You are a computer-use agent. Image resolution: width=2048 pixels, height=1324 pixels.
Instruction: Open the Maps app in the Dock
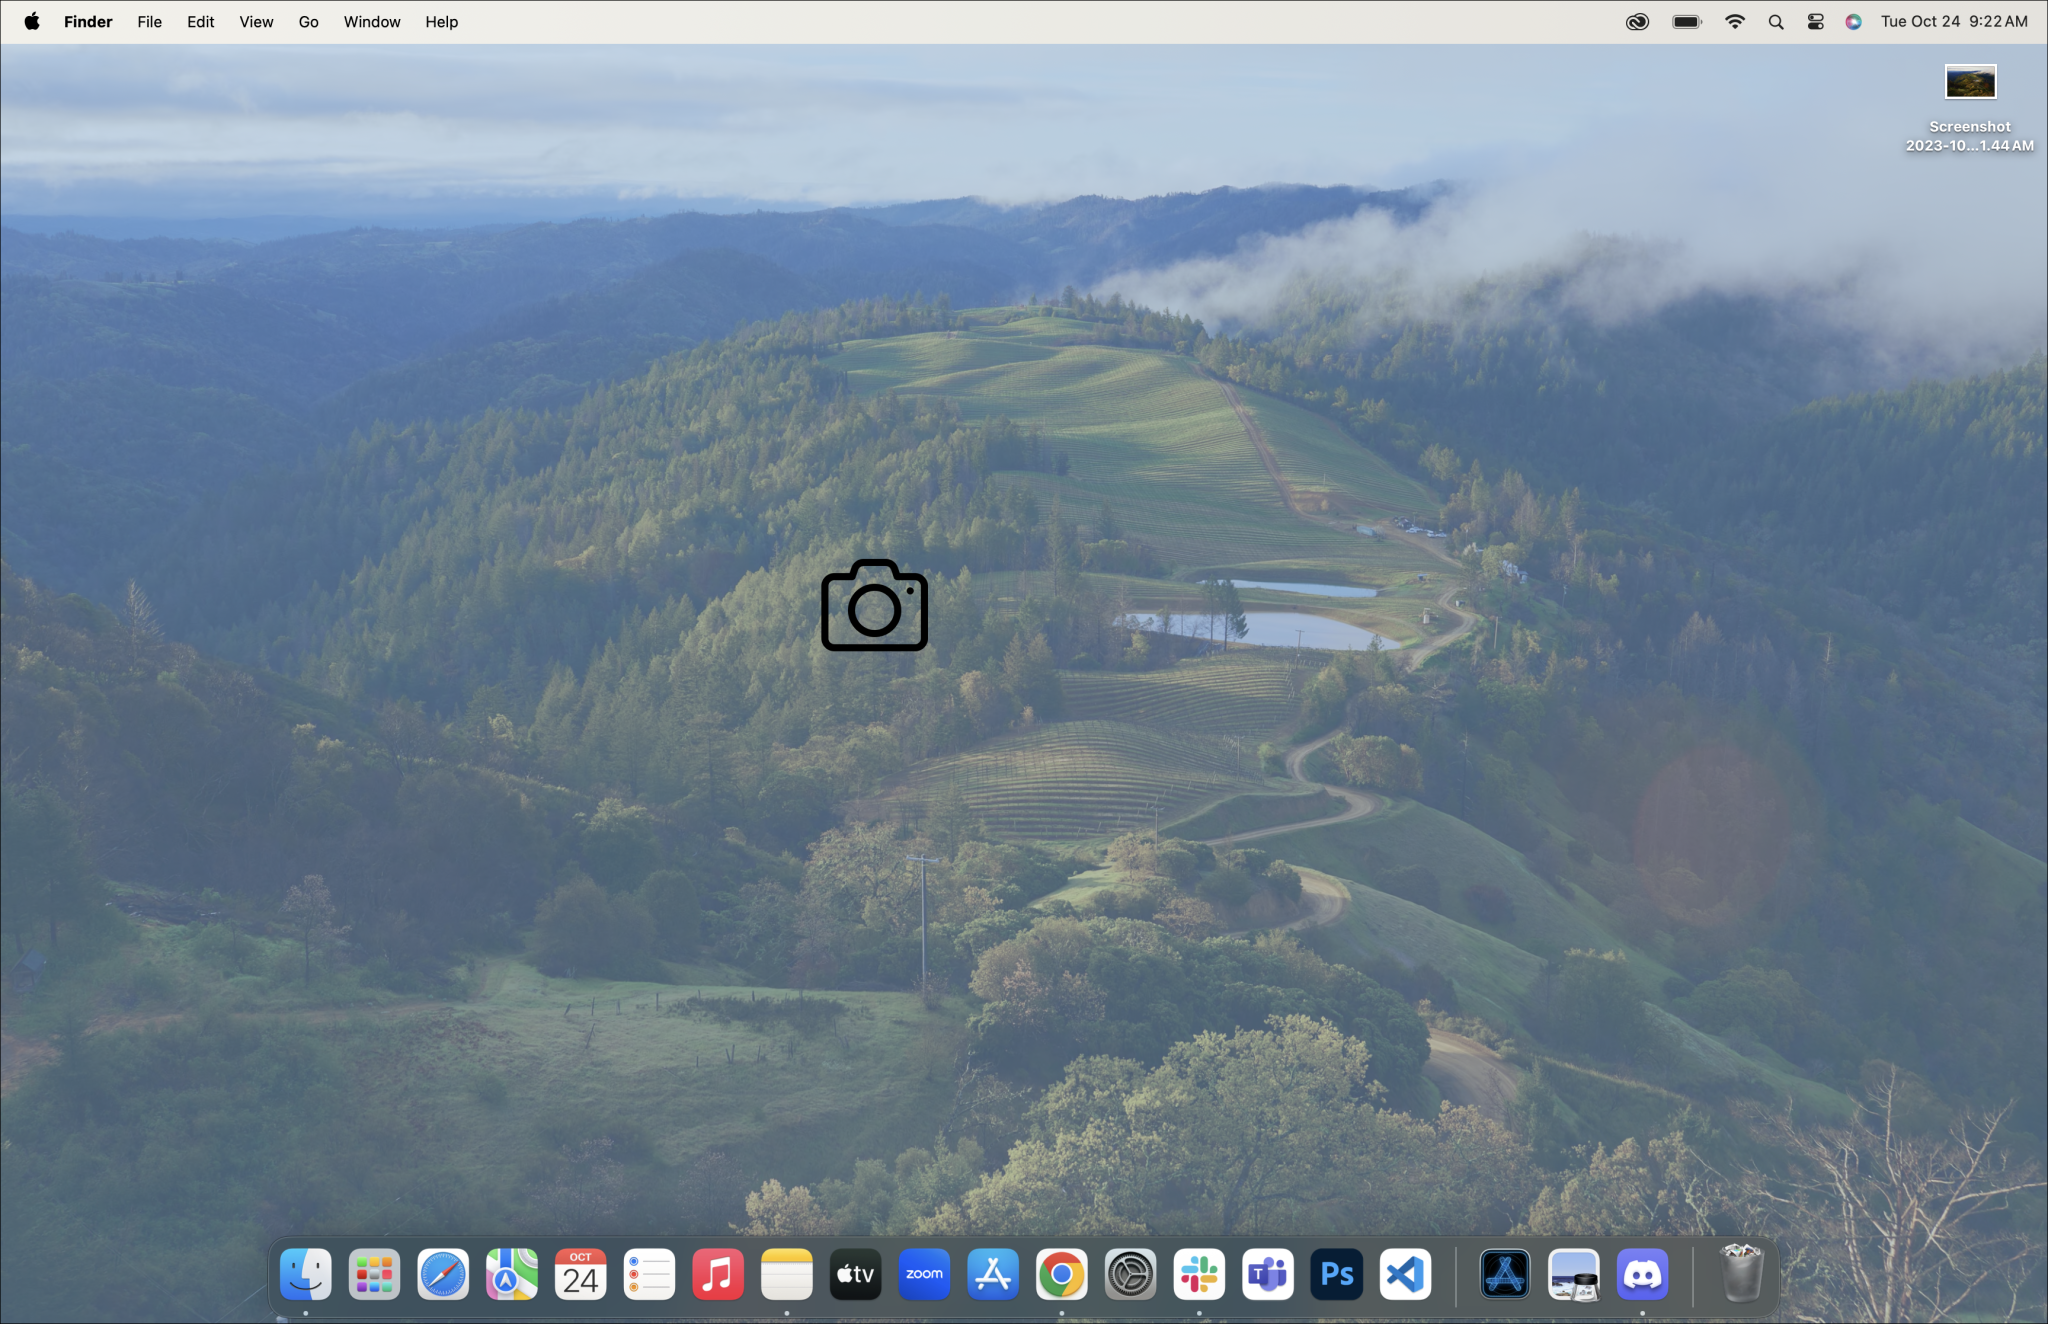click(512, 1274)
